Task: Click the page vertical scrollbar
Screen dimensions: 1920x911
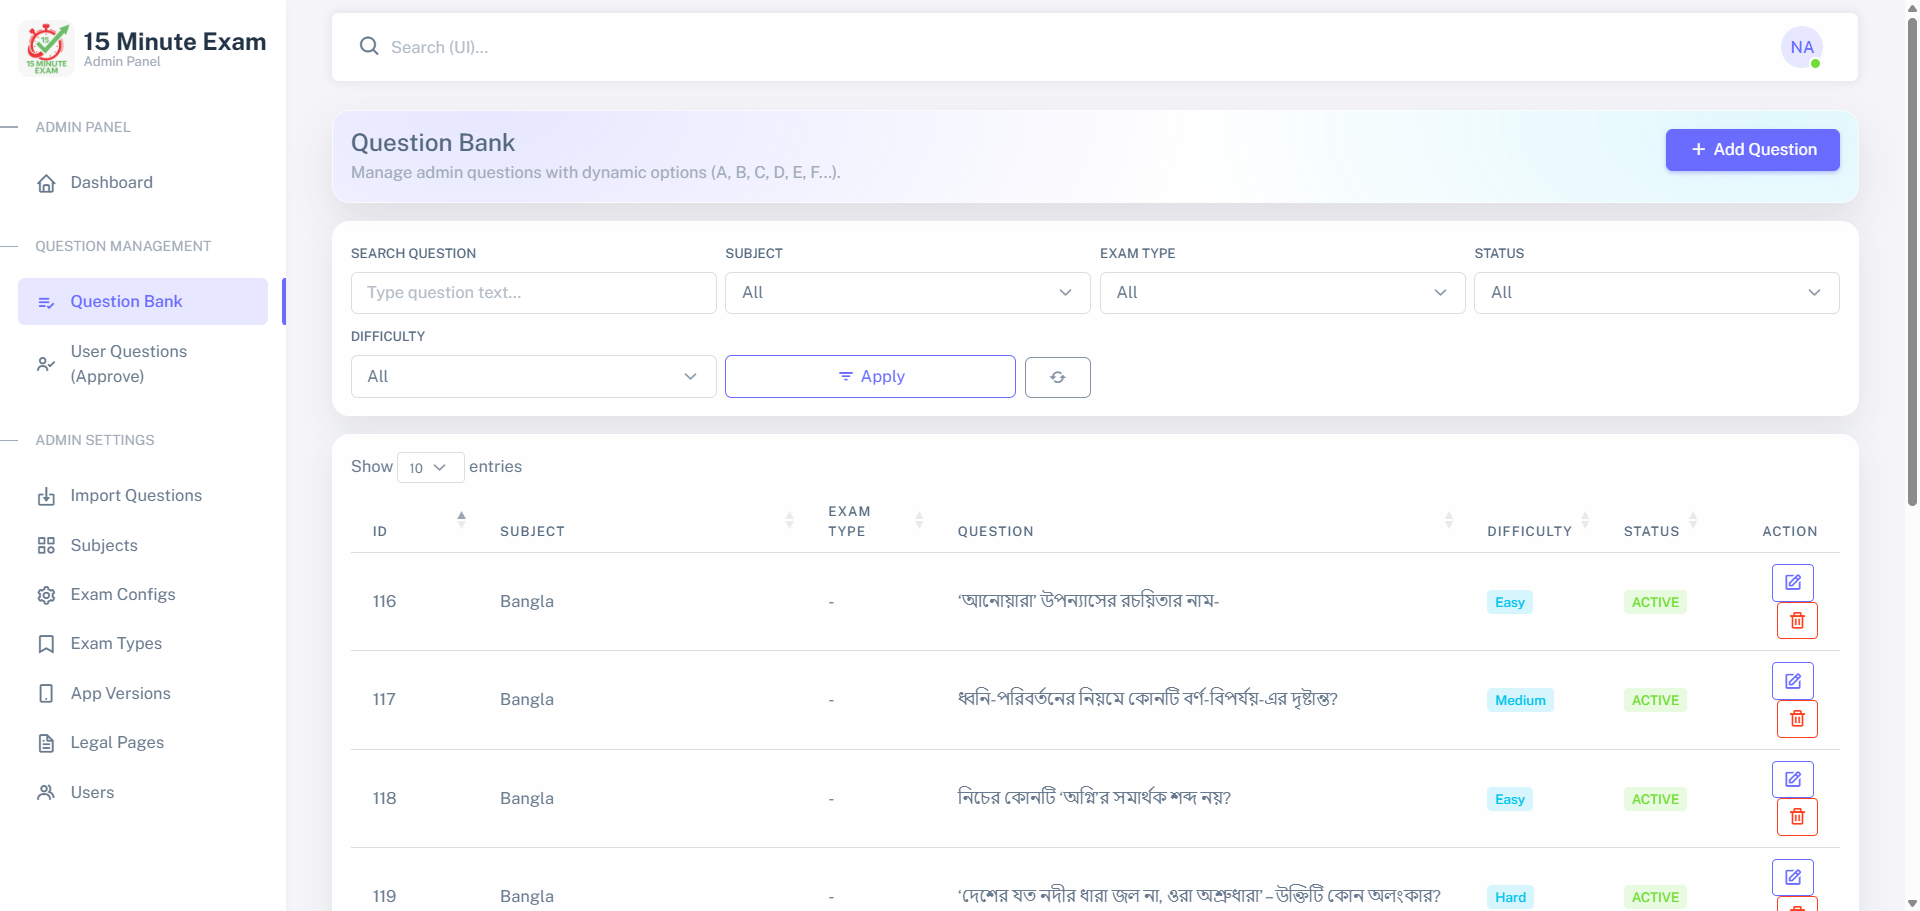Action: pos(1912,260)
